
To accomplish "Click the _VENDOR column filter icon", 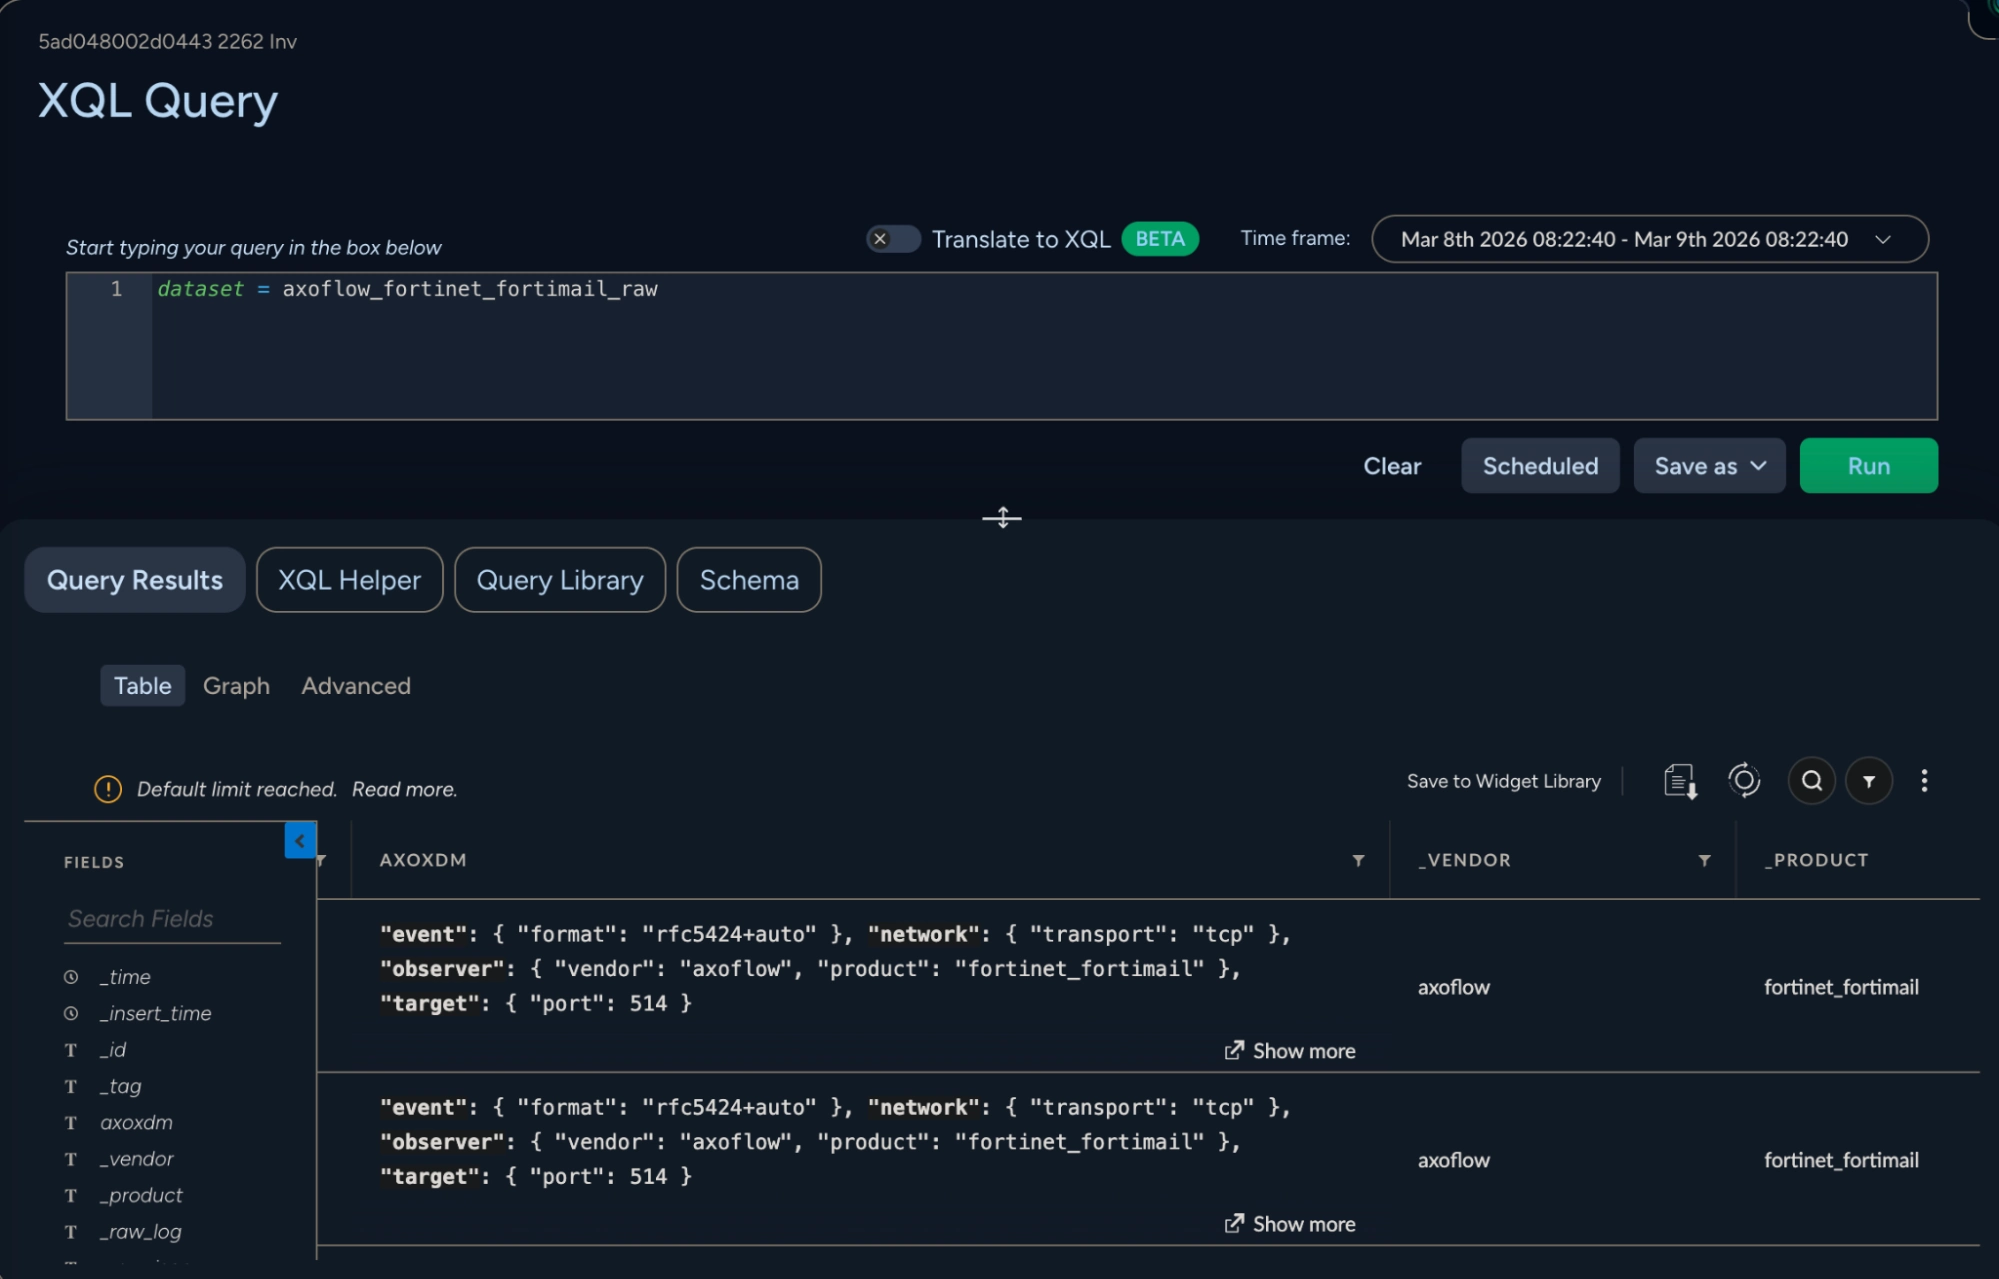I will [1704, 860].
